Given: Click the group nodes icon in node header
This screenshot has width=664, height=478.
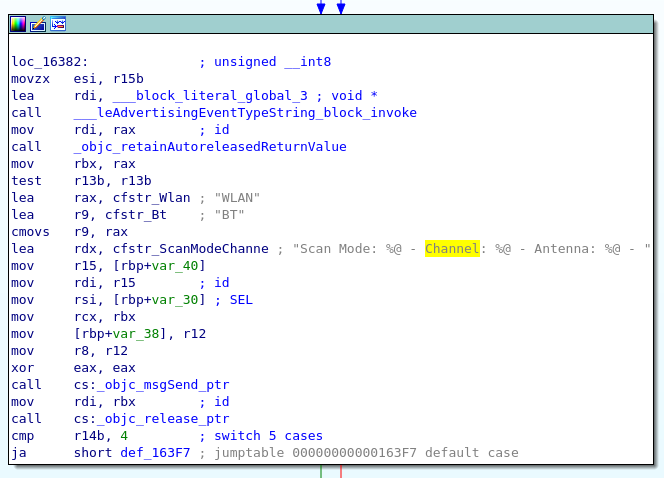Looking at the screenshot, I should (x=58, y=24).
